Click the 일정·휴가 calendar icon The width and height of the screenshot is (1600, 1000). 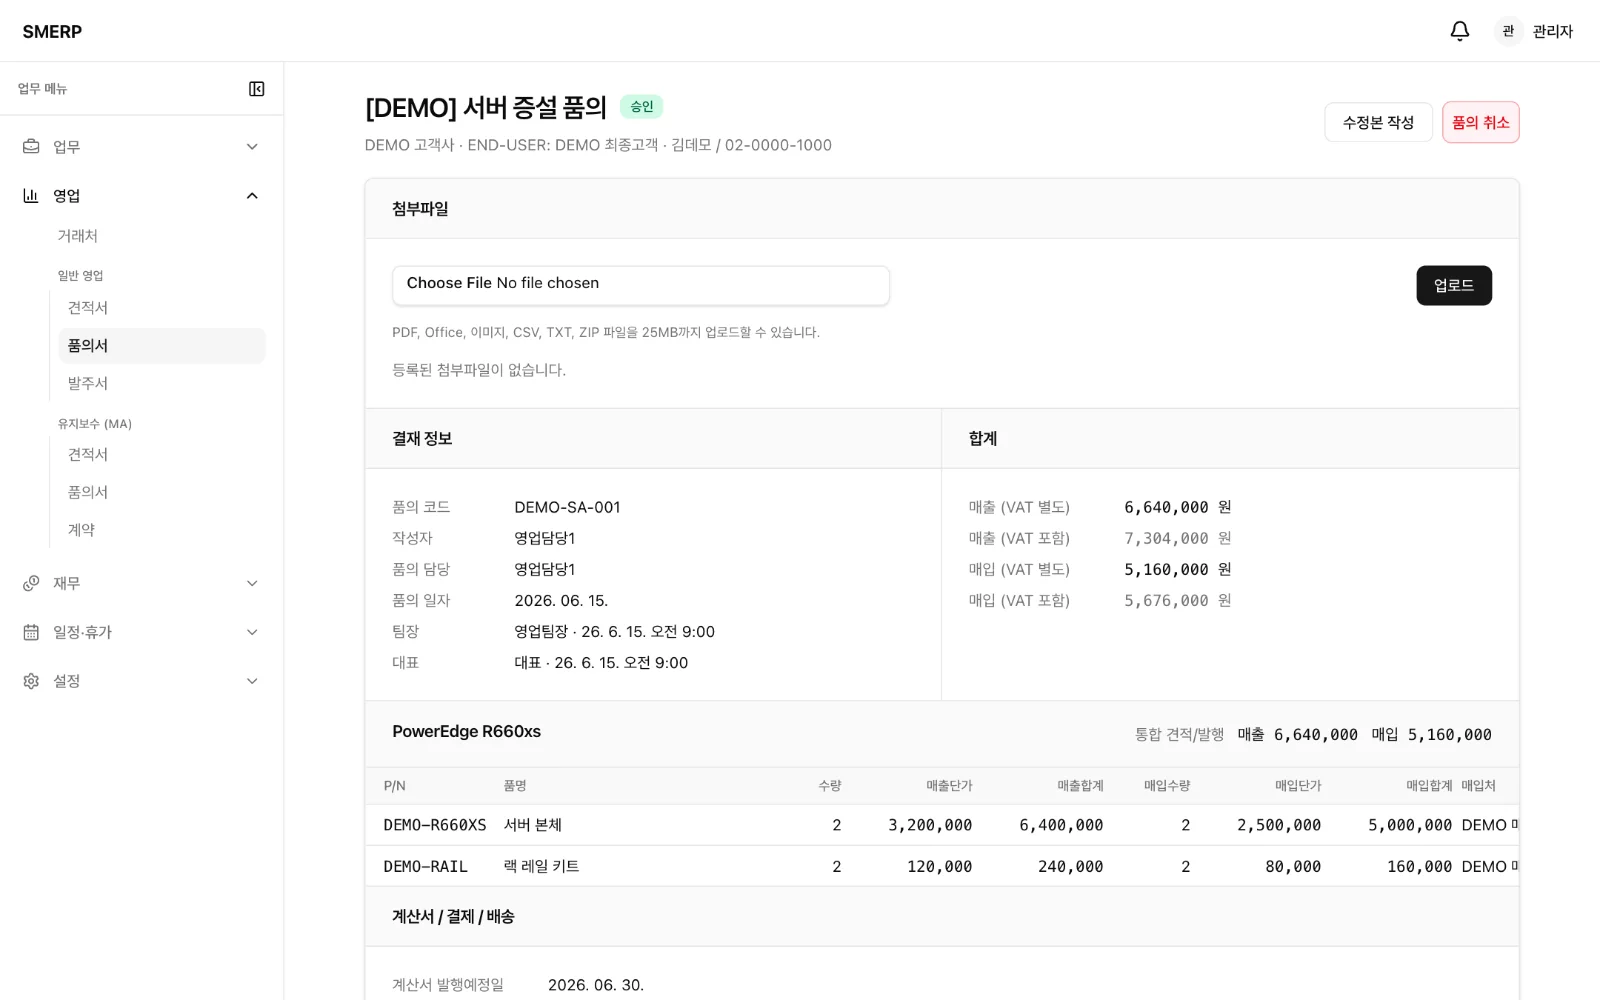click(31, 632)
